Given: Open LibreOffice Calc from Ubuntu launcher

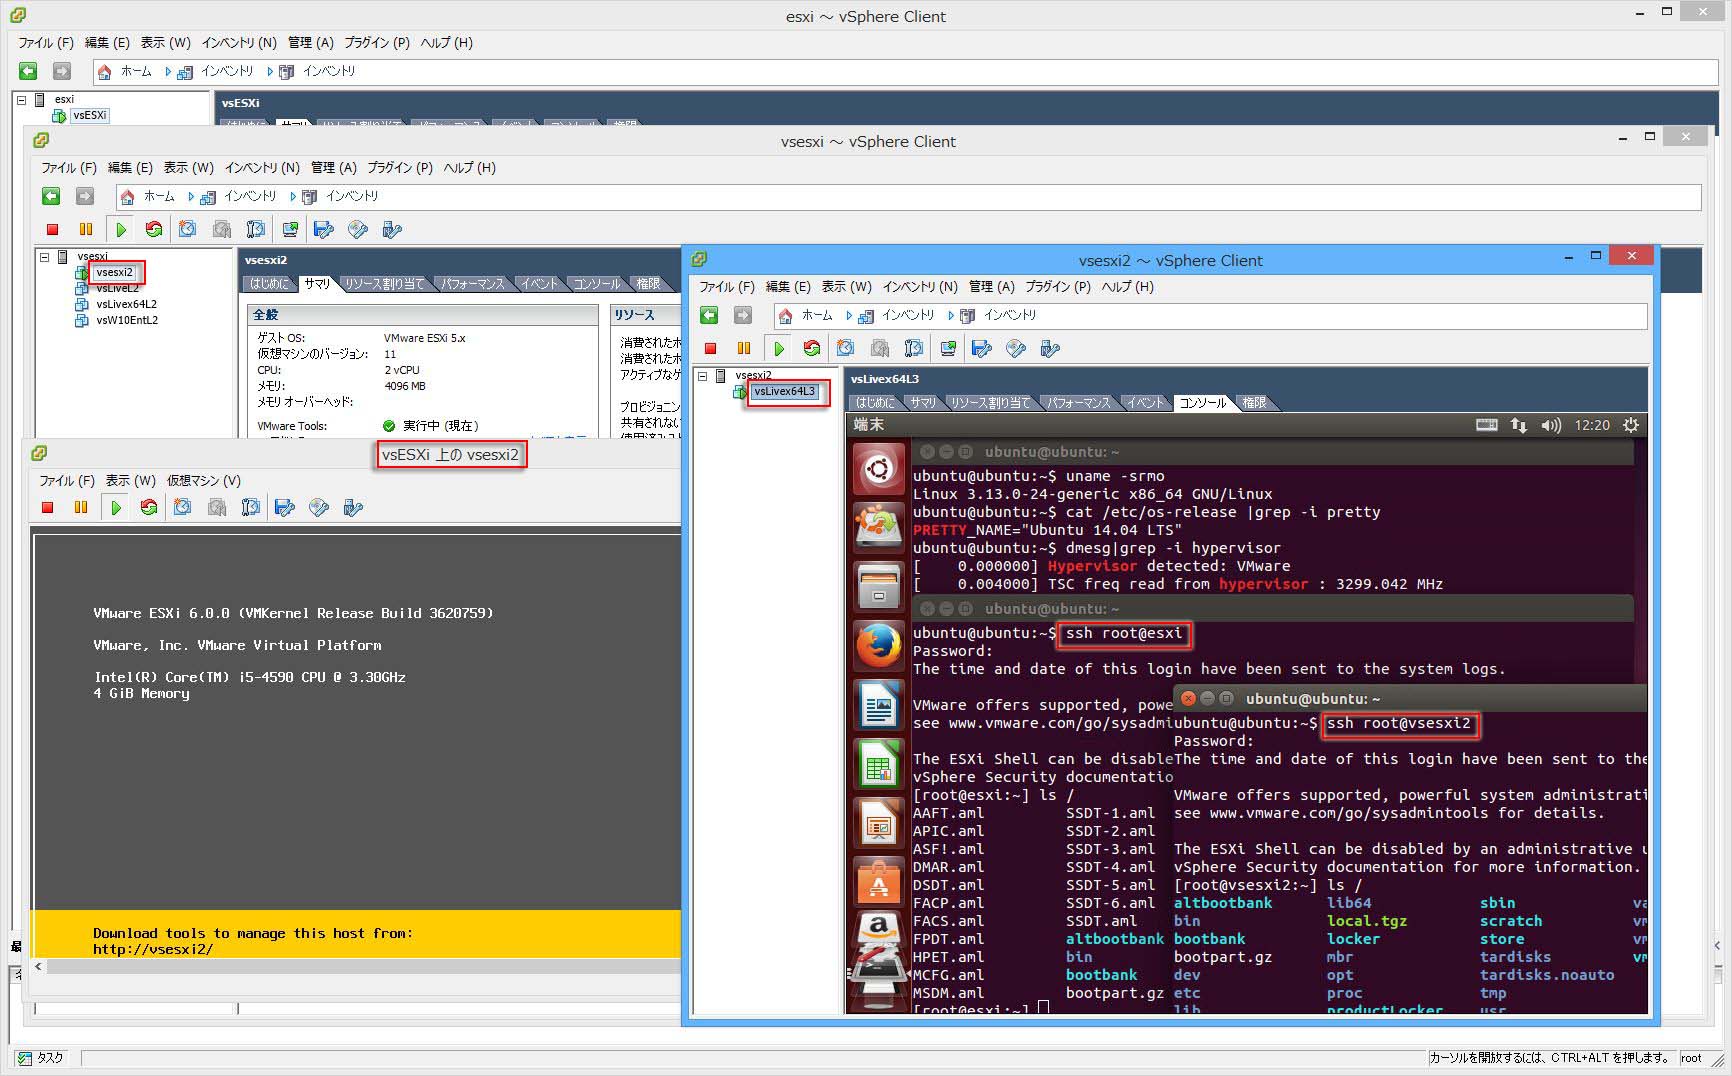Looking at the screenshot, I should [x=878, y=763].
